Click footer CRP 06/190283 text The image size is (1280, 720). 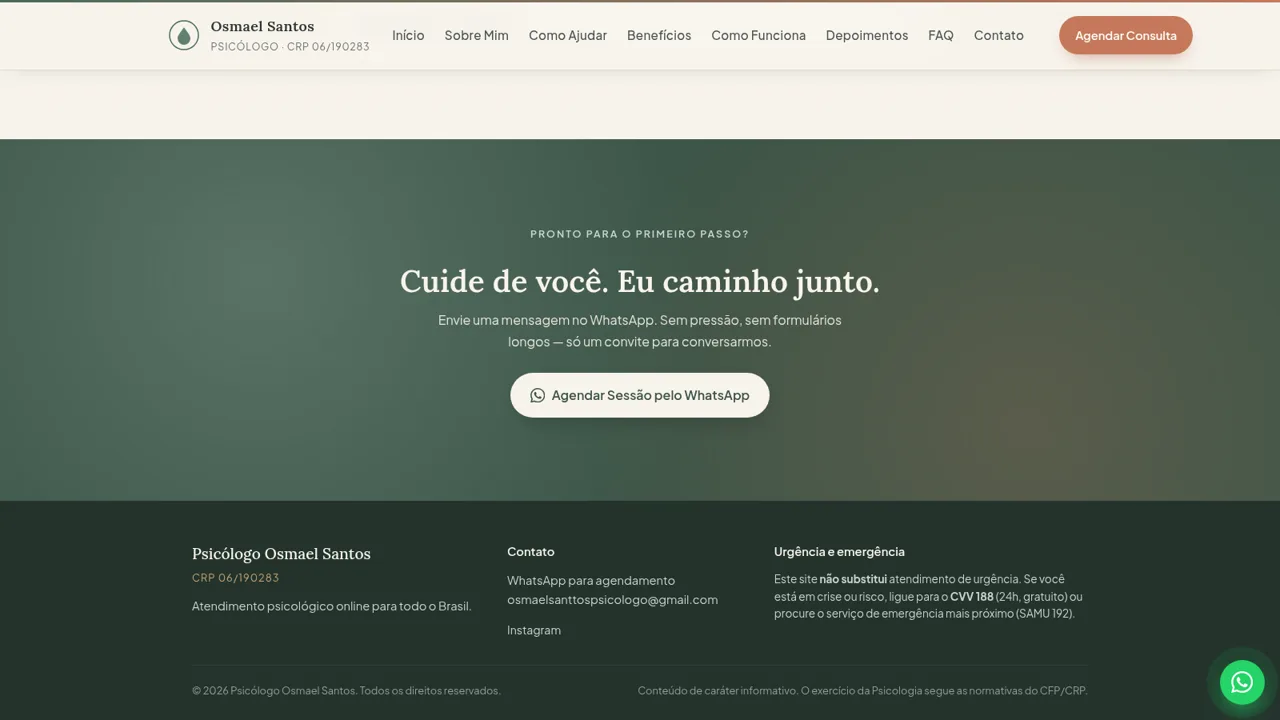(x=235, y=578)
